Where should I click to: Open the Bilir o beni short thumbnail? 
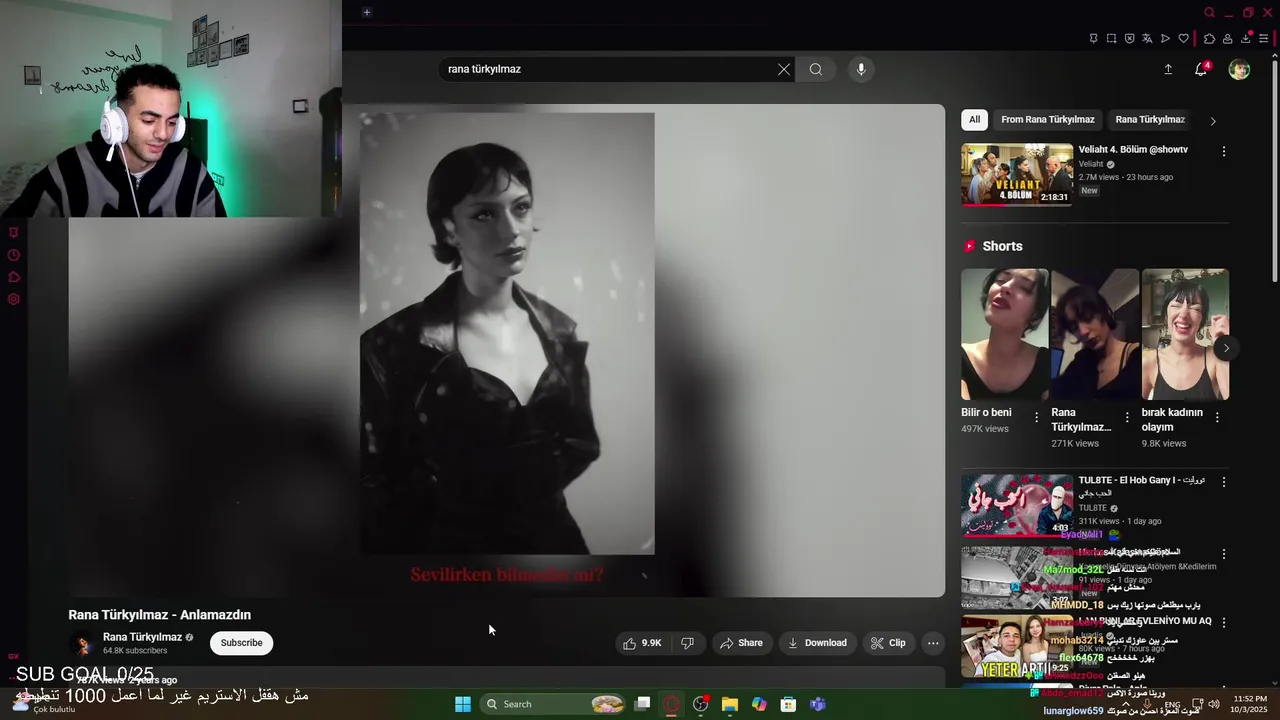tap(1005, 334)
